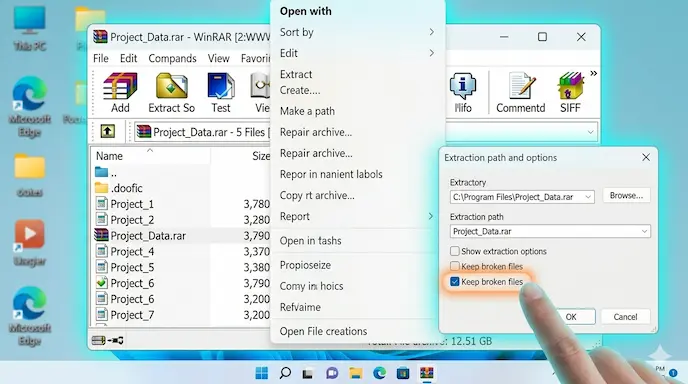
Task: Open top Microsoft Edge desktop shortcut
Action: [x=29, y=107]
